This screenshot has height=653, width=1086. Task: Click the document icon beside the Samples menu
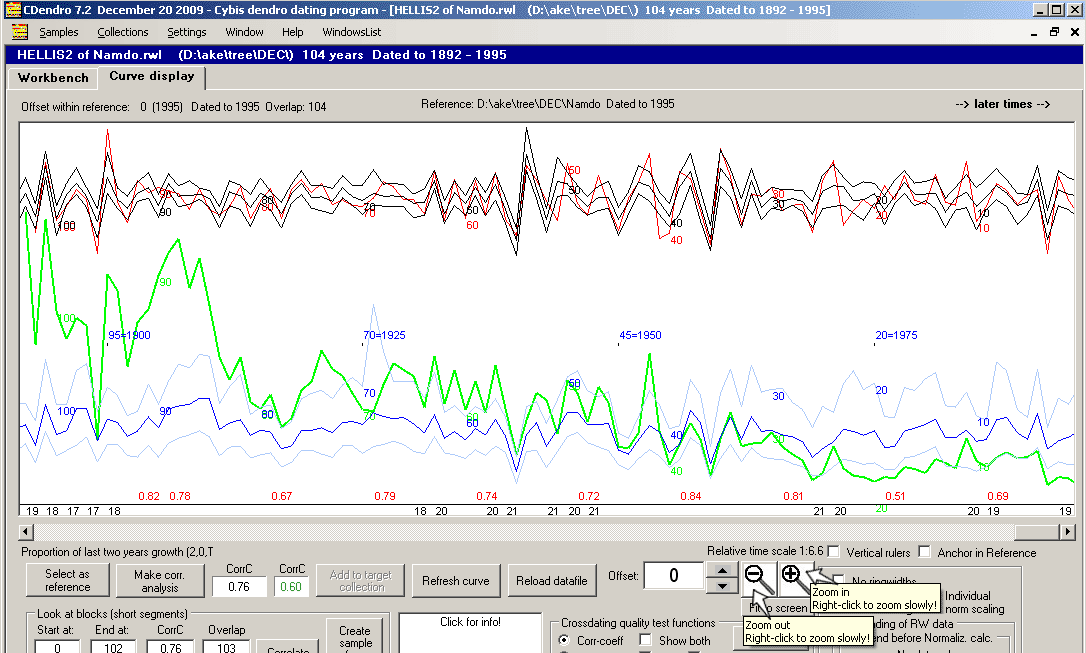point(19,32)
